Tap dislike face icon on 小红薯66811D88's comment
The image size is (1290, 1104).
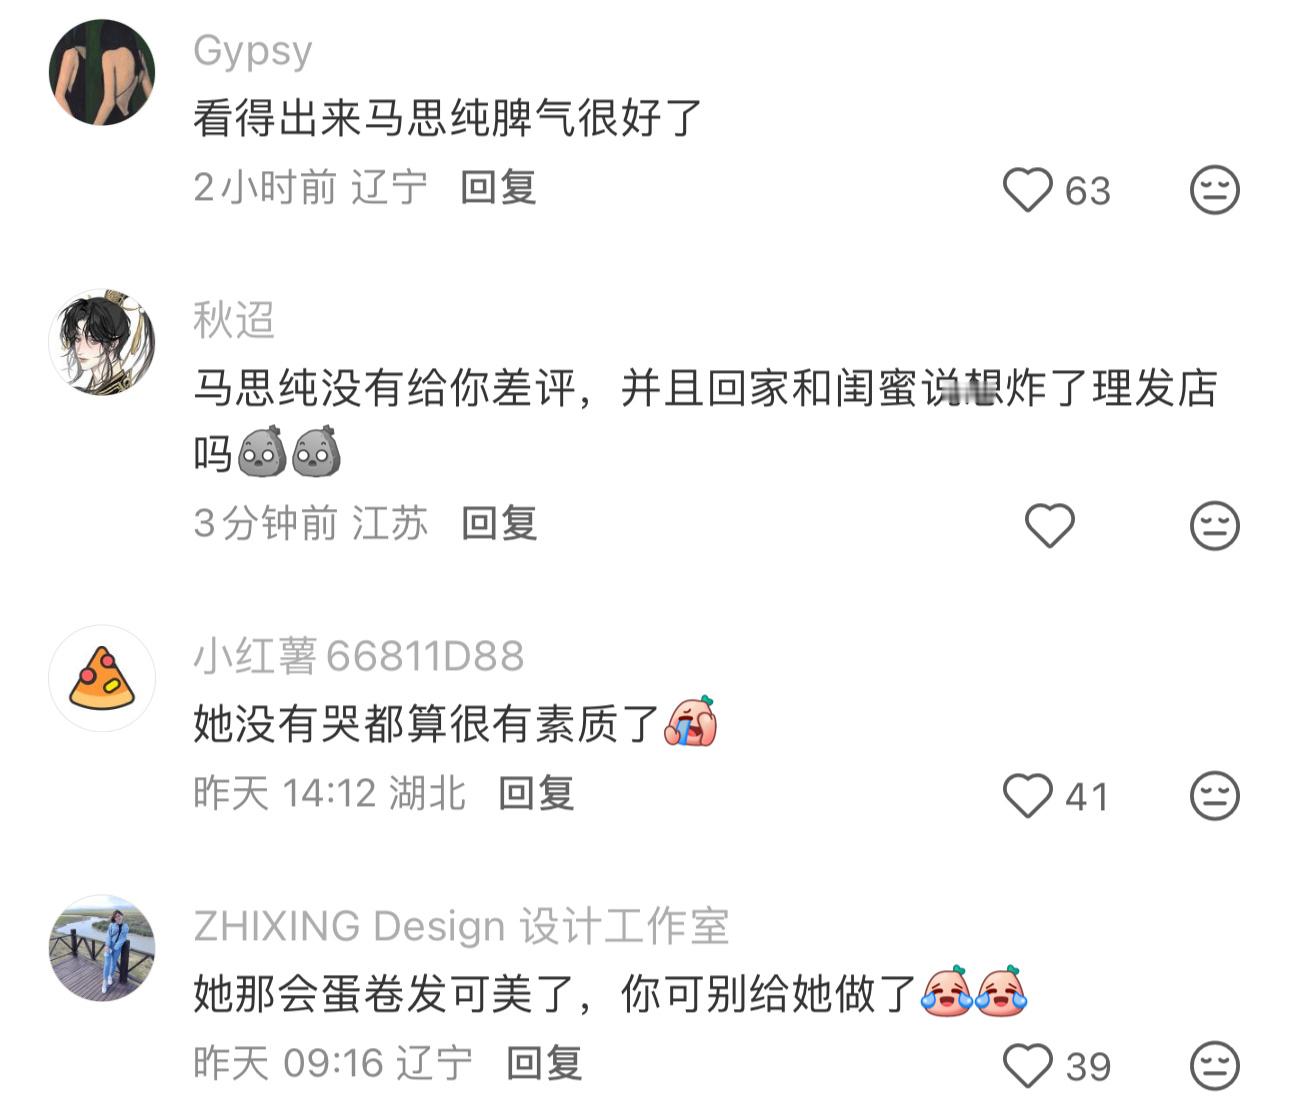point(1215,796)
